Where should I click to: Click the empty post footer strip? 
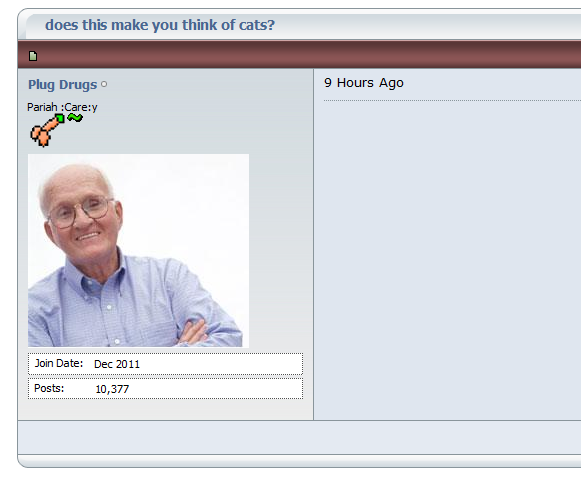click(299, 437)
